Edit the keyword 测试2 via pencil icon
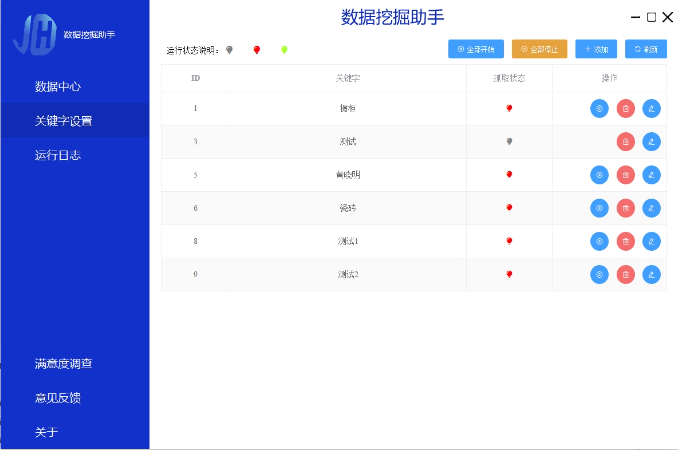 652,274
